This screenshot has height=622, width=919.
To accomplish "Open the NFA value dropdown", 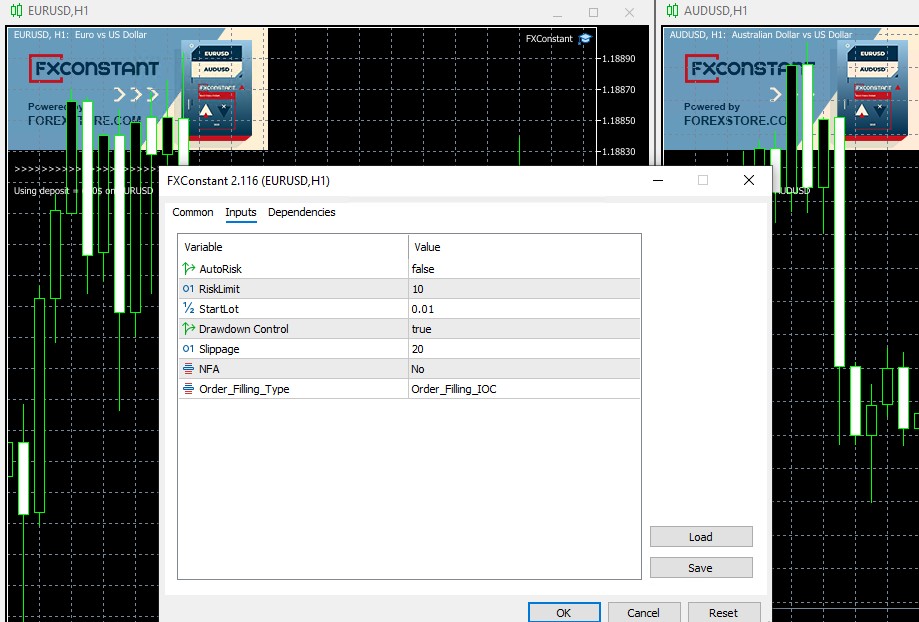I will coord(524,369).
